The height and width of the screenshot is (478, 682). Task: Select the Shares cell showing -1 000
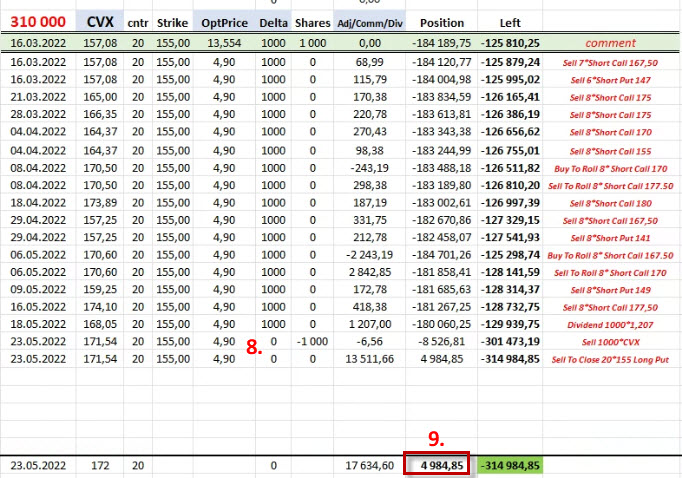(x=311, y=342)
